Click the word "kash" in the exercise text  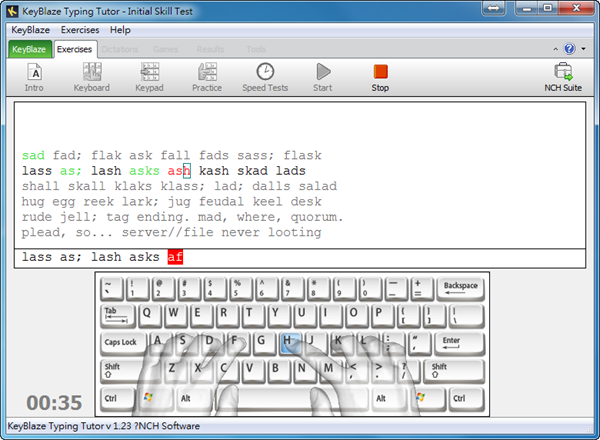(x=214, y=171)
